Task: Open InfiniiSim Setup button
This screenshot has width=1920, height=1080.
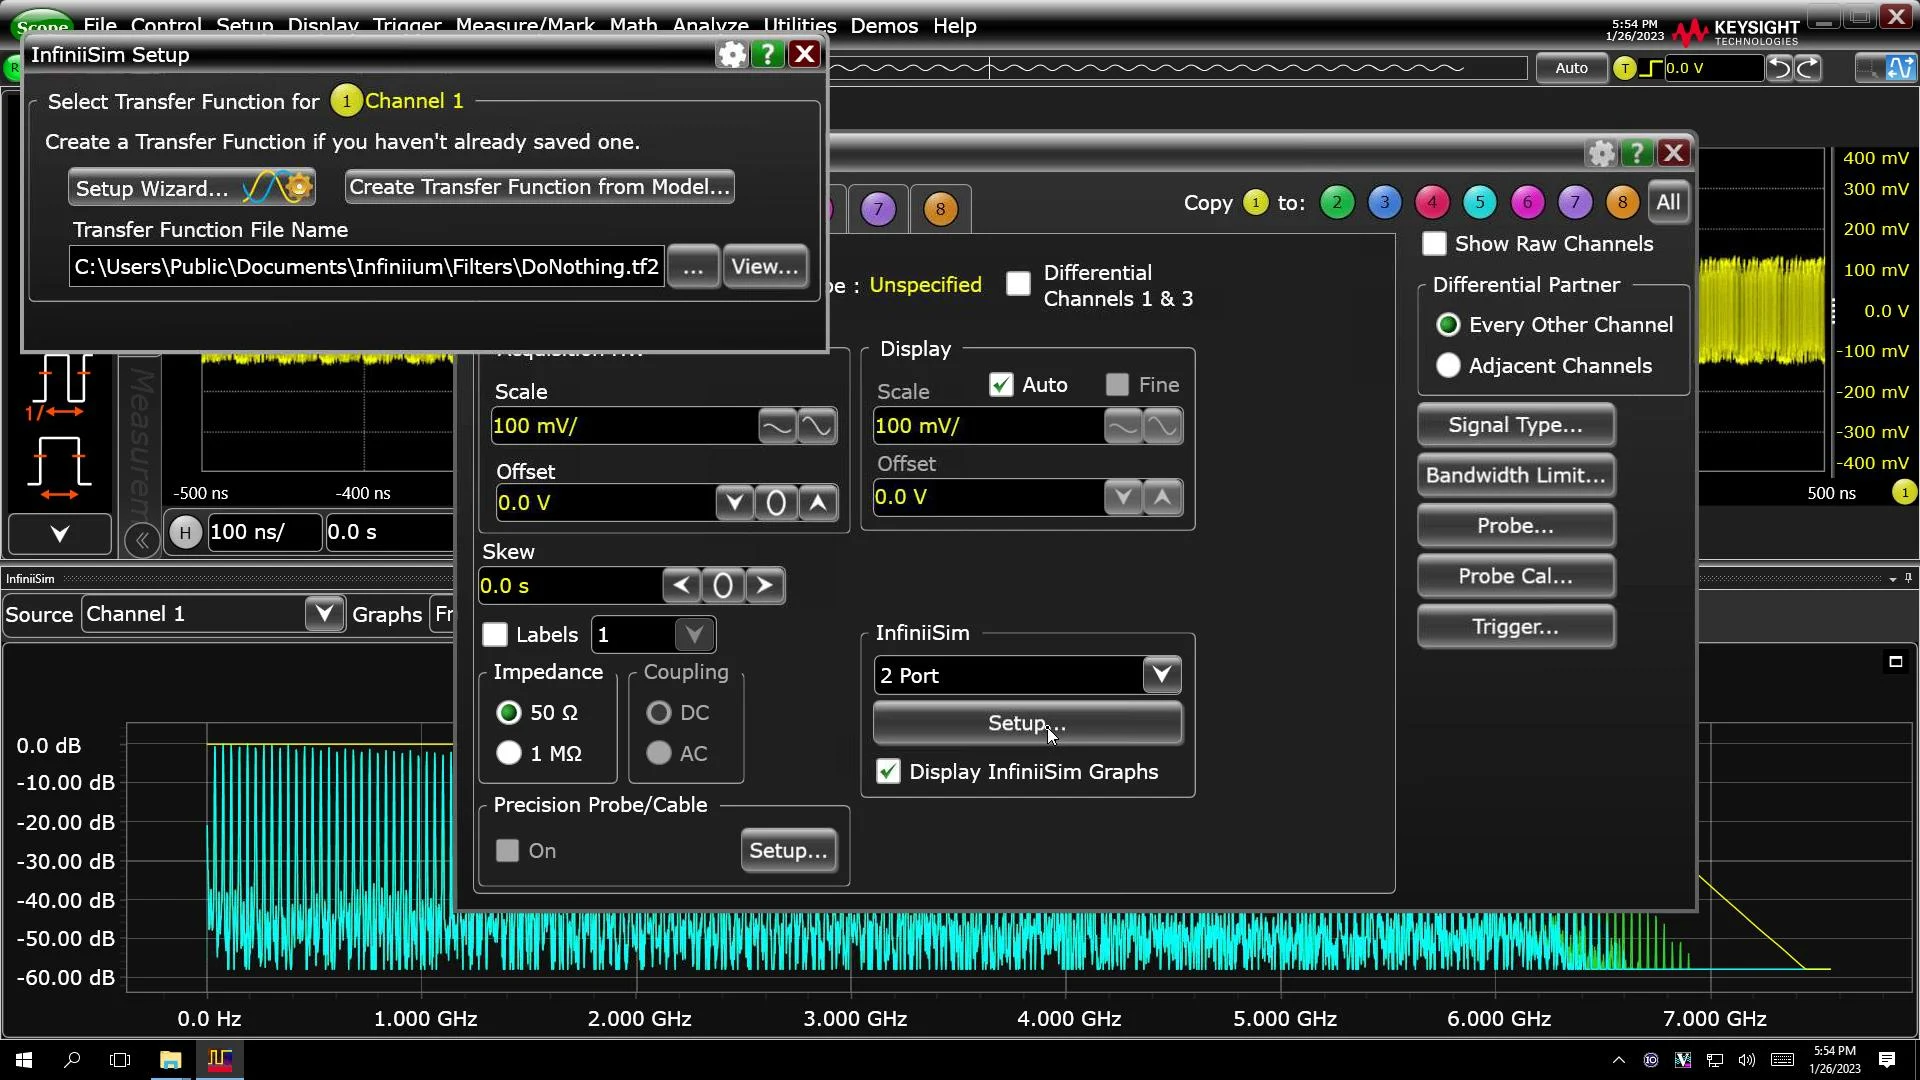Action: pyautogui.click(x=1027, y=723)
